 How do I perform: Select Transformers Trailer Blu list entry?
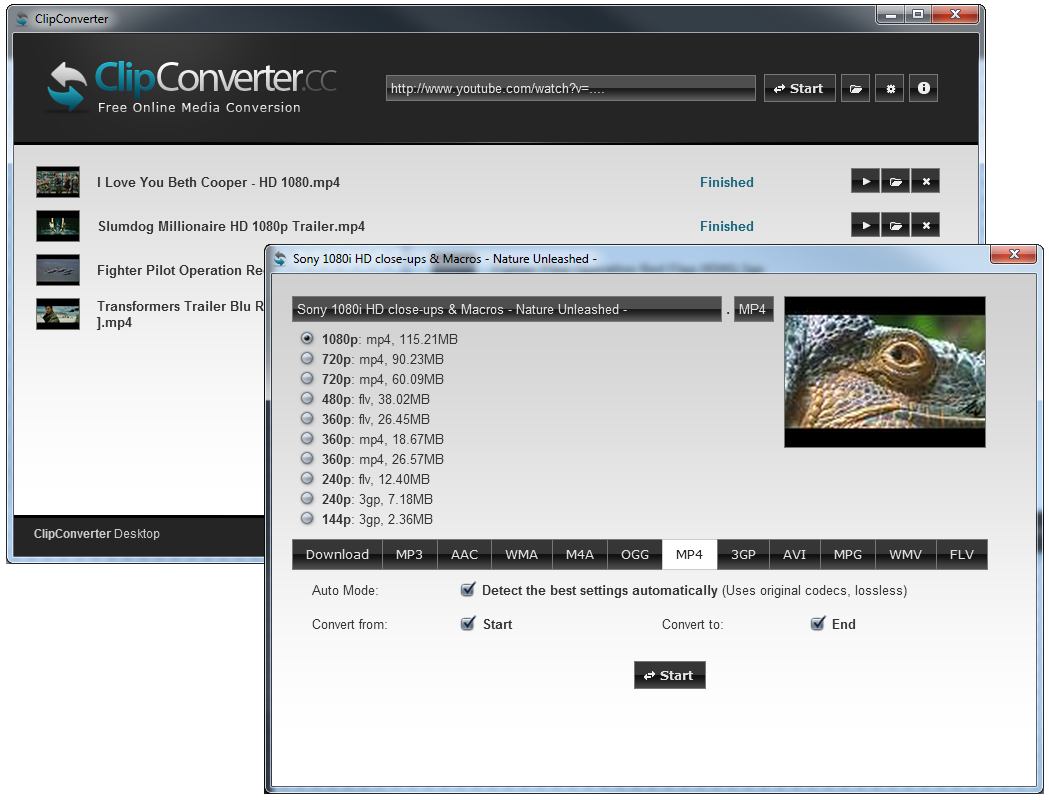(x=181, y=314)
